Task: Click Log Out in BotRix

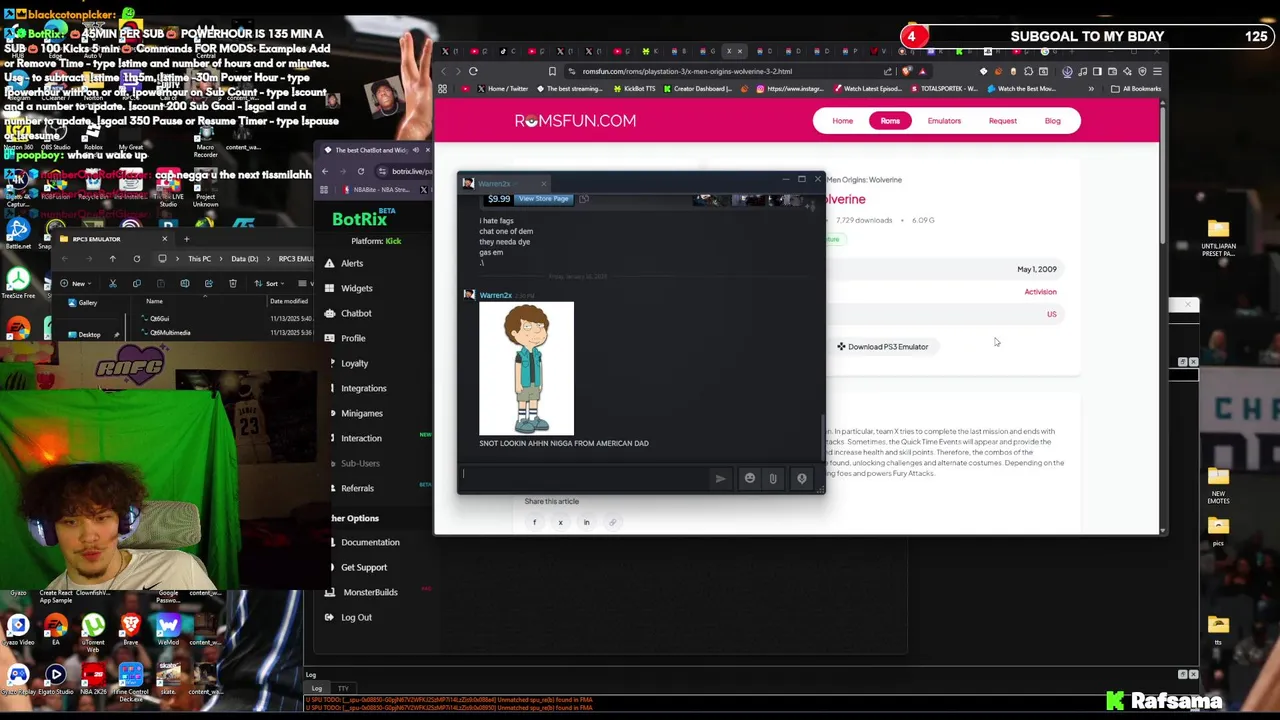Action: 356,617
